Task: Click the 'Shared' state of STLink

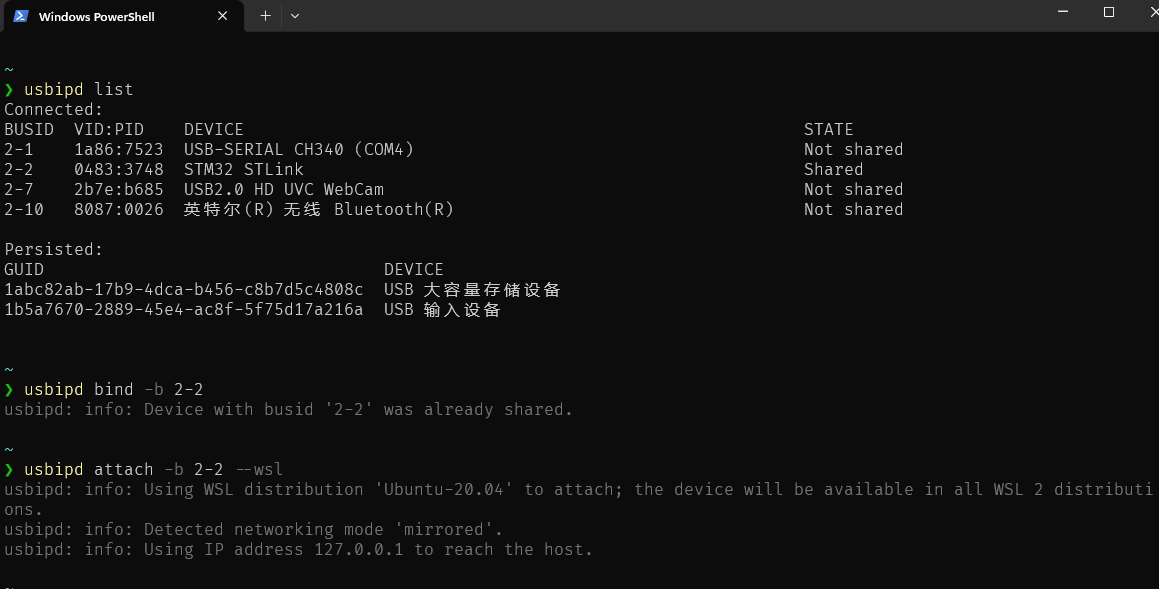Action: (x=833, y=170)
